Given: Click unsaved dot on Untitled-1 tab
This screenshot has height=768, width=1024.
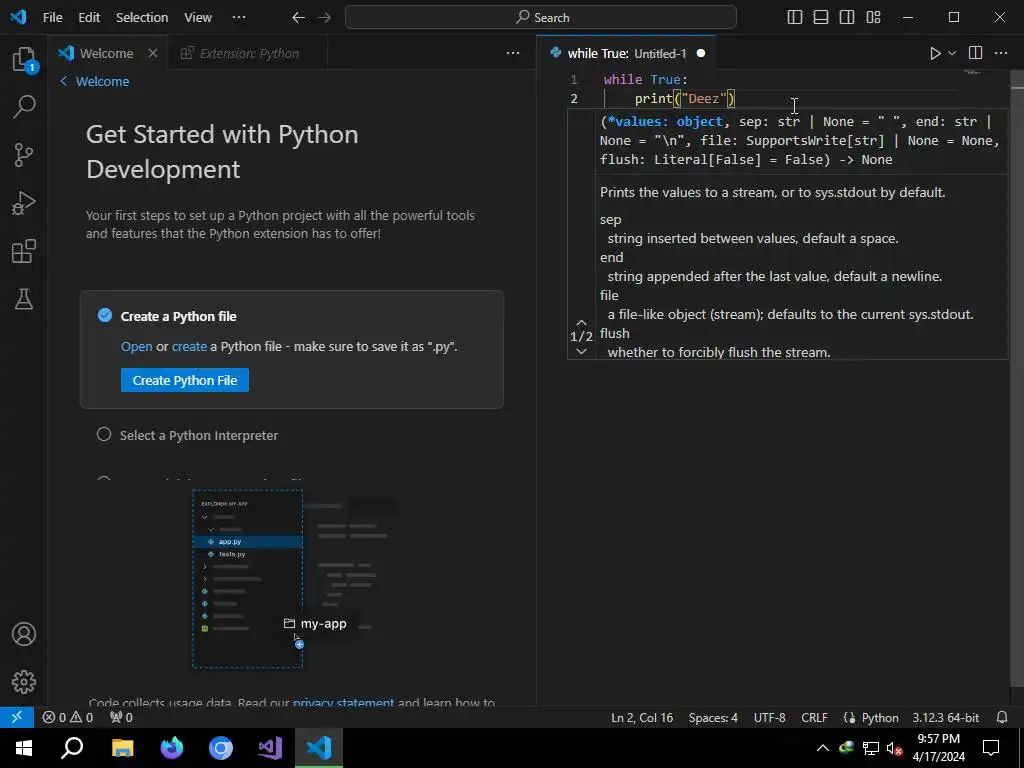Looking at the screenshot, I should 701,53.
